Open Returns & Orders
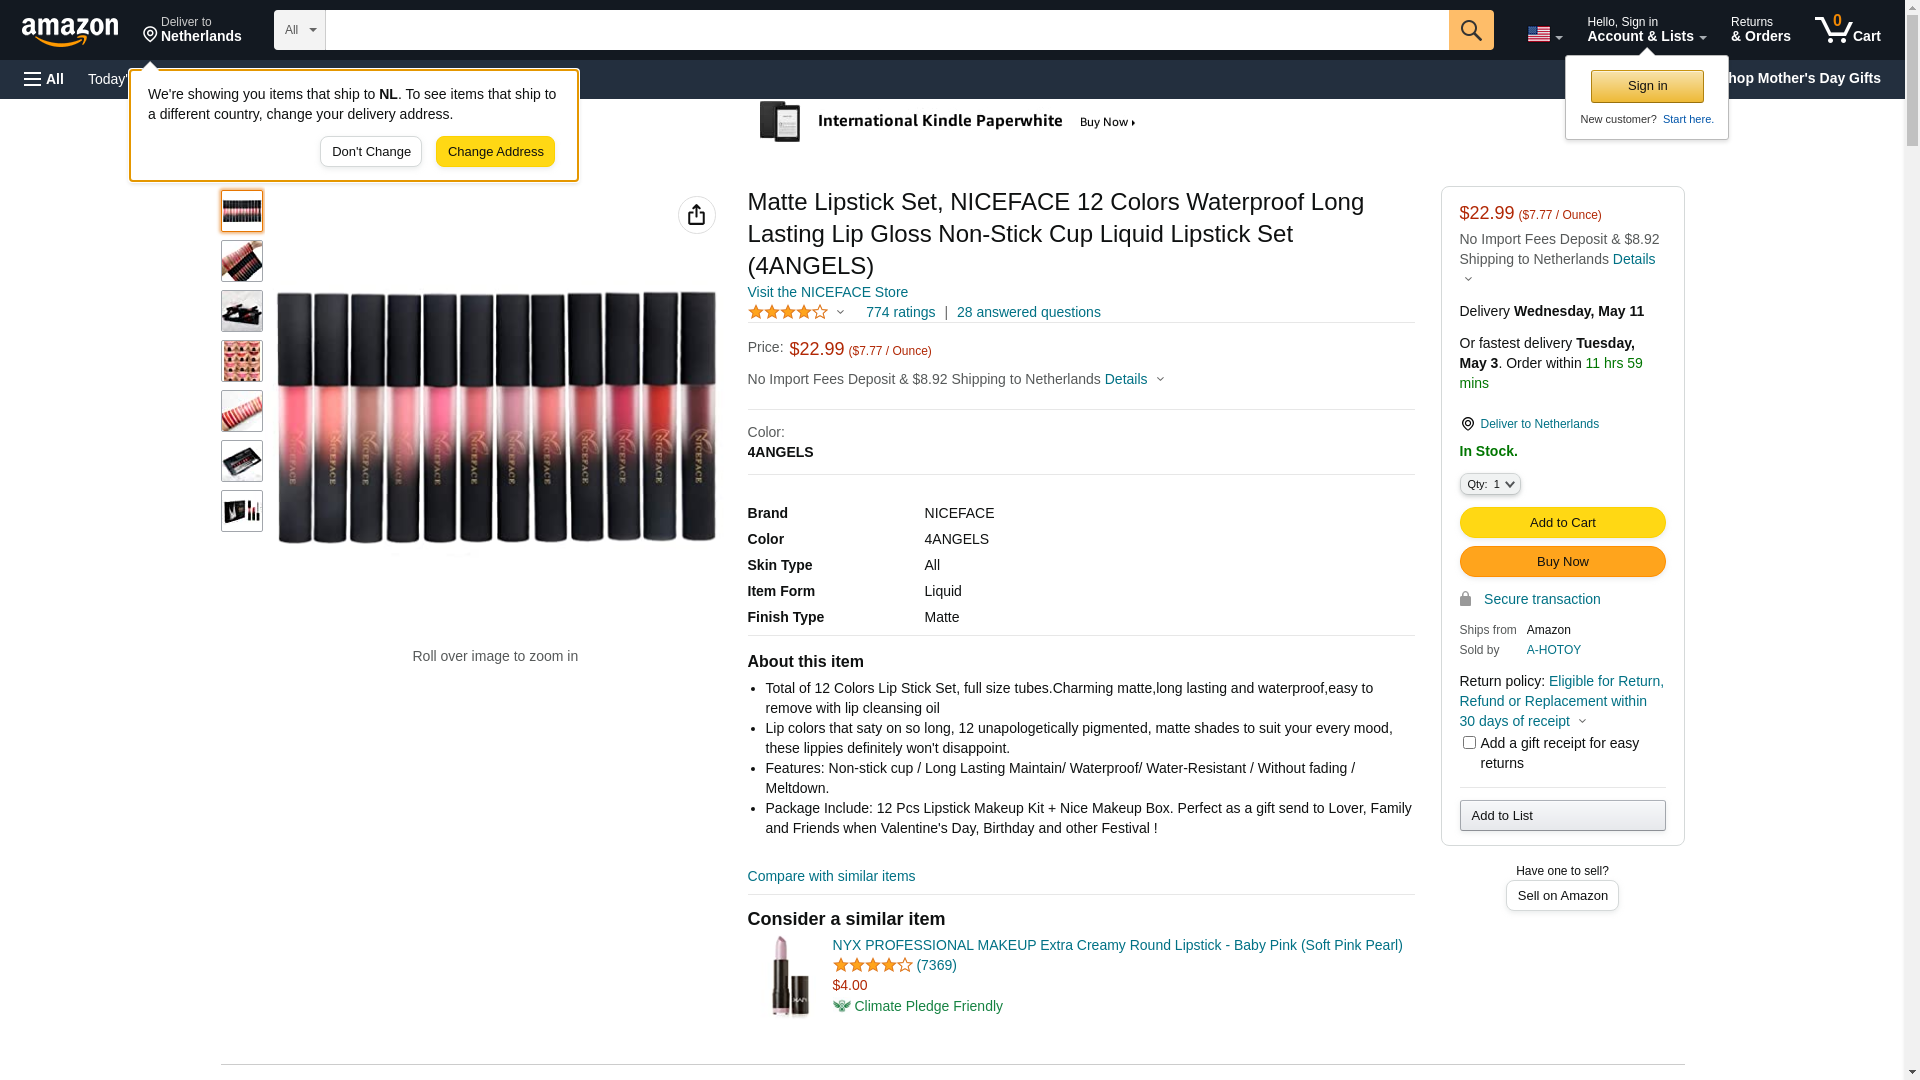 (1760, 30)
